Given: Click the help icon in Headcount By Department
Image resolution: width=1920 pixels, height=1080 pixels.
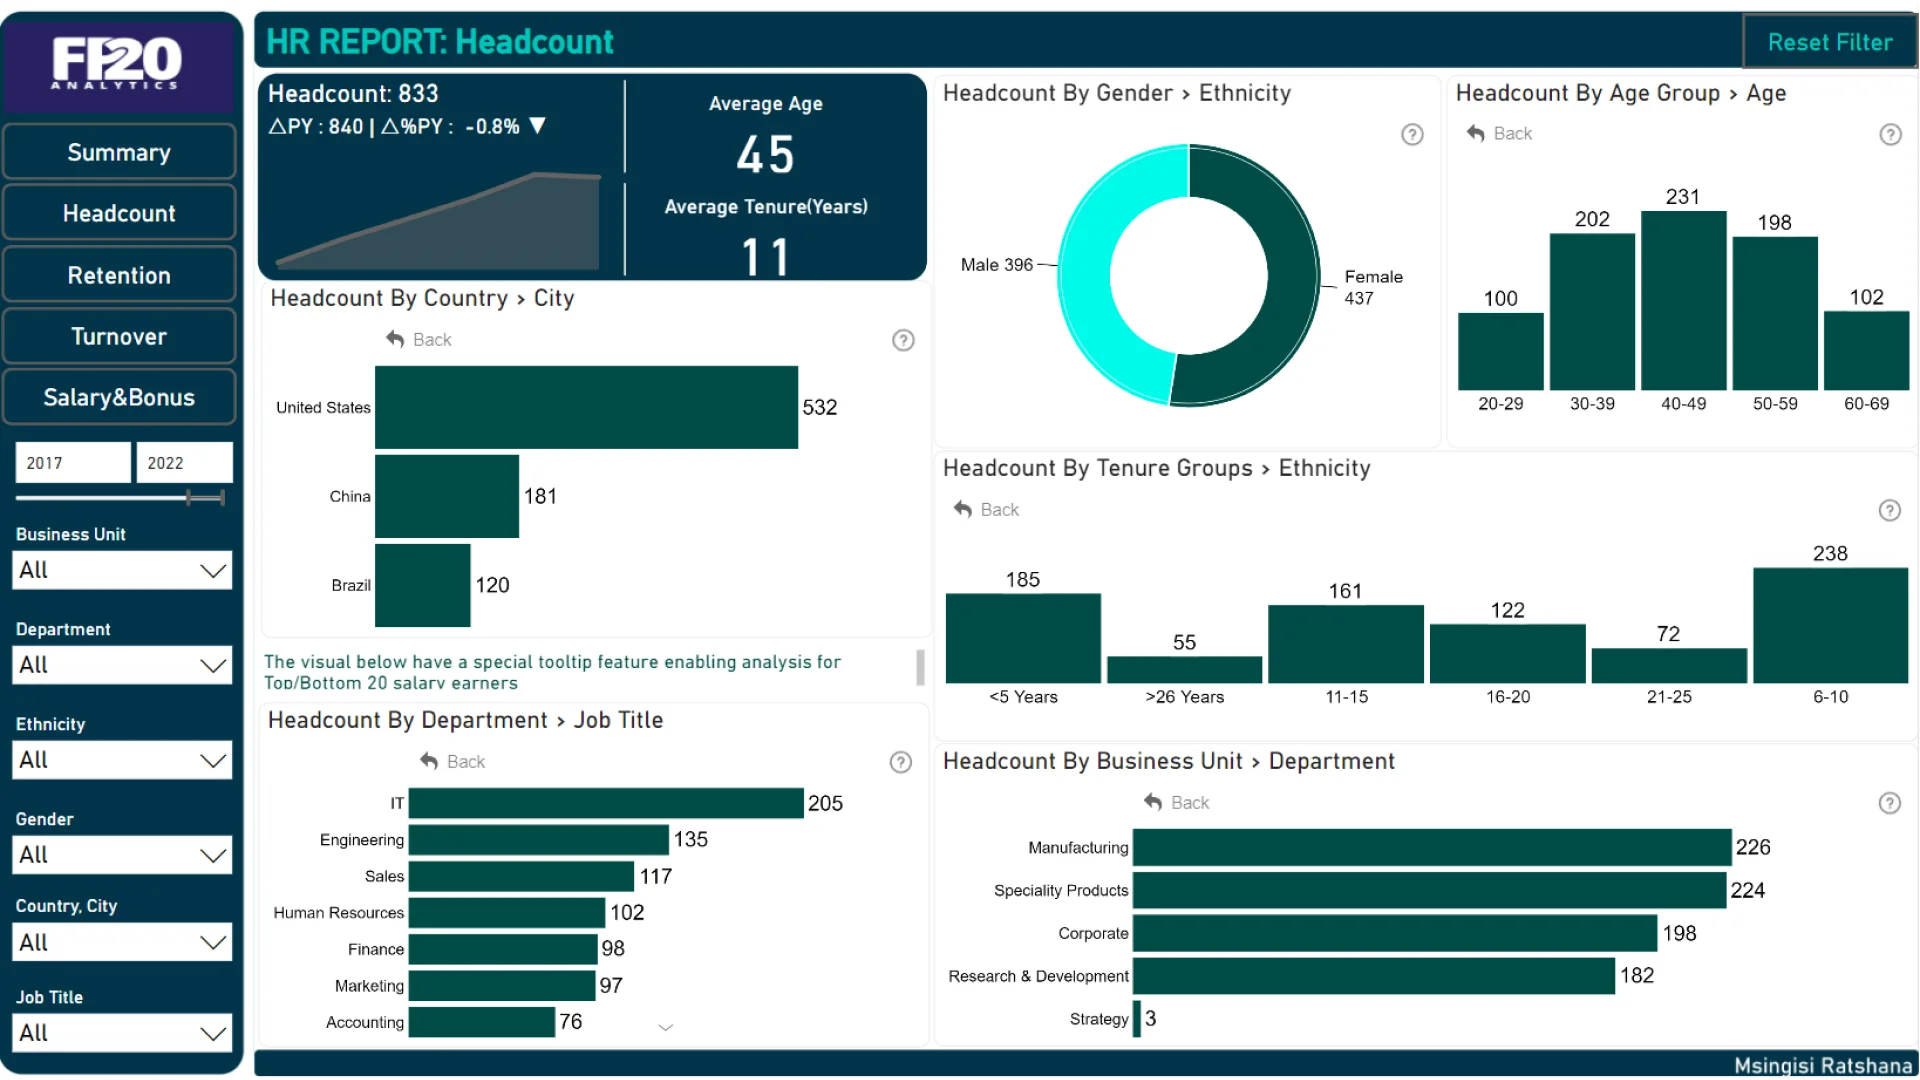Looking at the screenshot, I should coord(901,762).
